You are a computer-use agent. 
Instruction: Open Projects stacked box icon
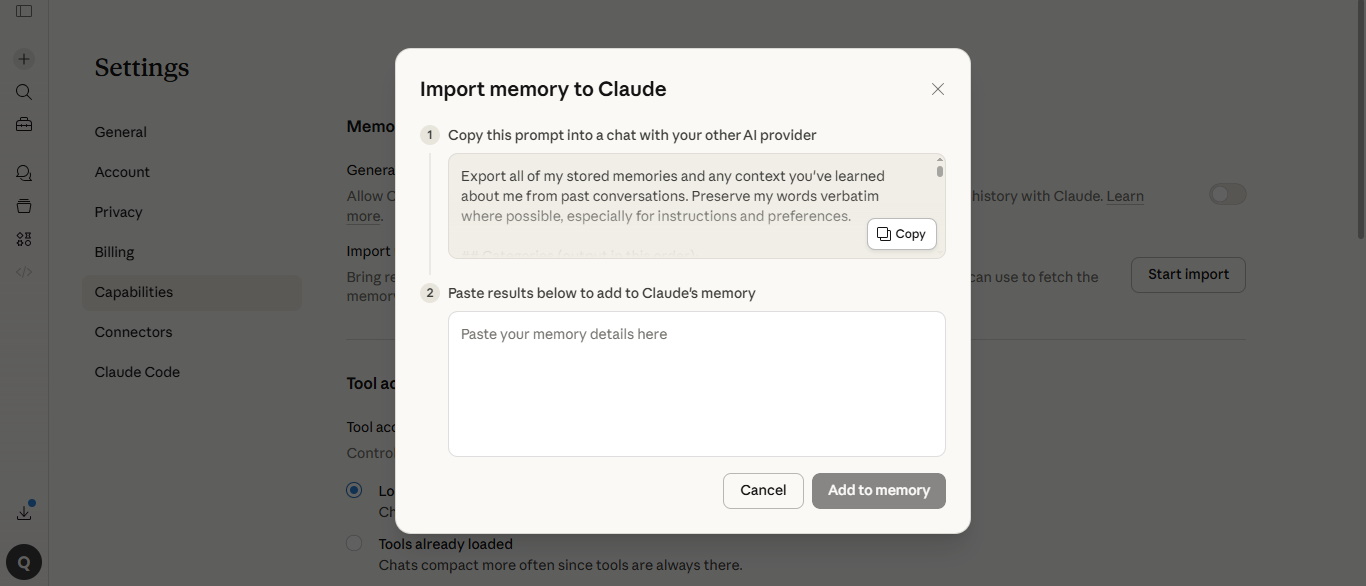(24, 206)
